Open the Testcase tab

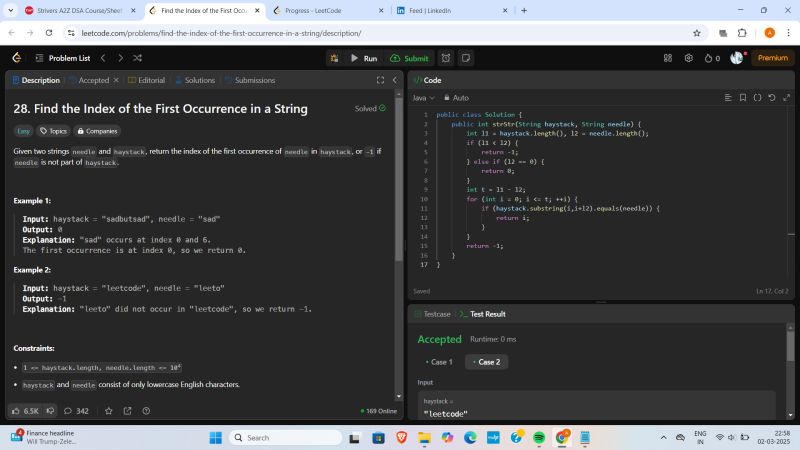[x=434, y=314]
